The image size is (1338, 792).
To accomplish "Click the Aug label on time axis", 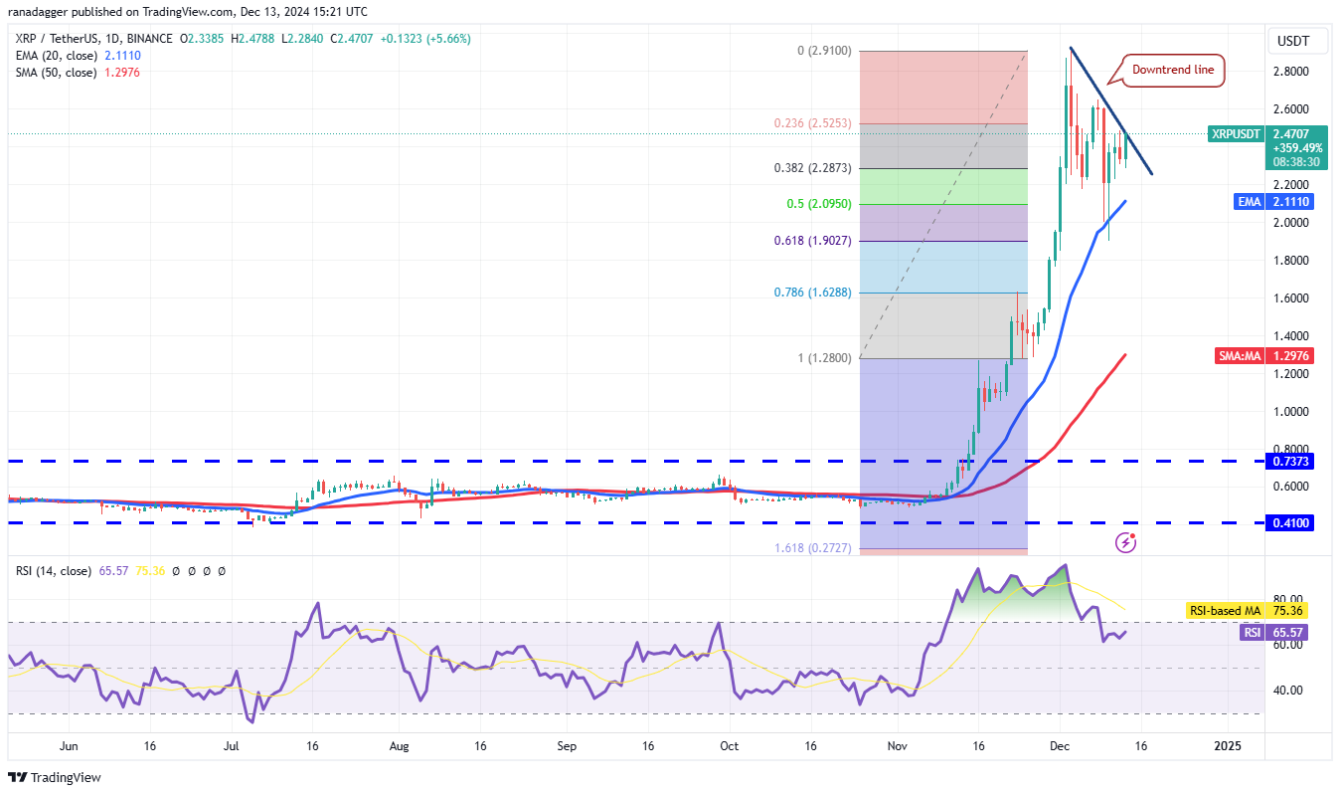I will 399,746.
